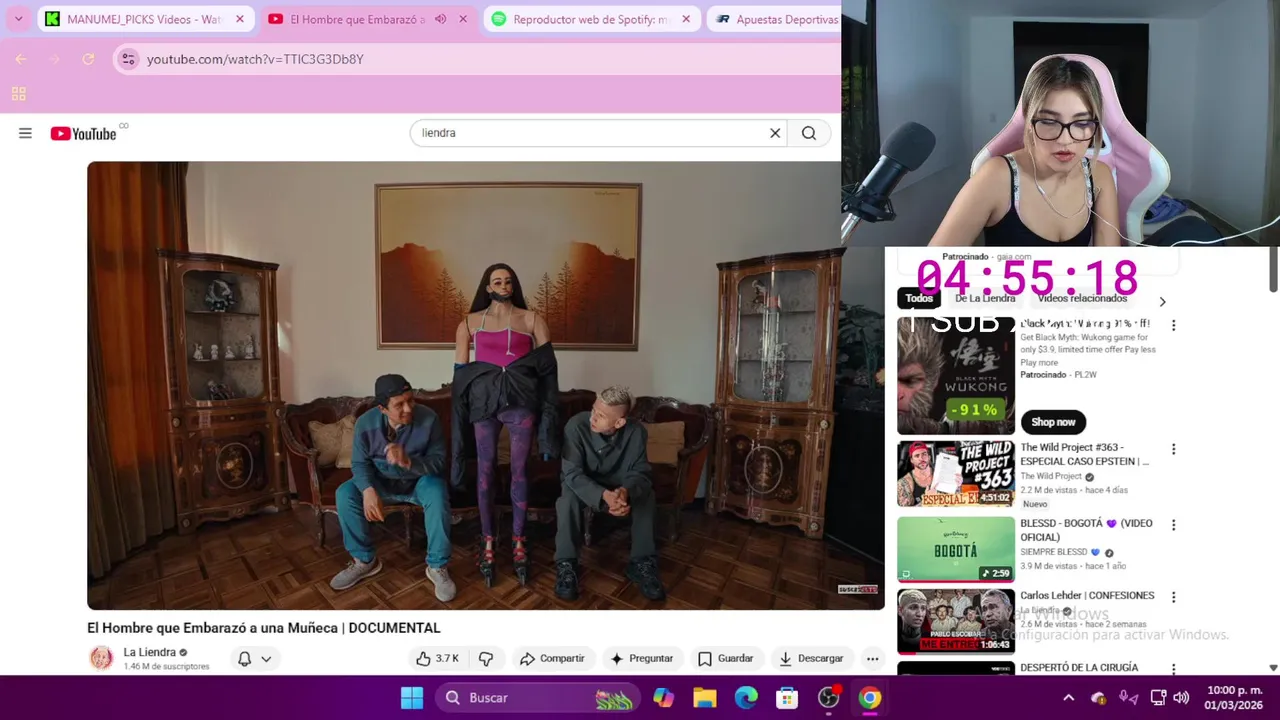Open the apps grid in bookmarks bar
The height and width of the screenshot is (720, 1280).
point(18,94)
